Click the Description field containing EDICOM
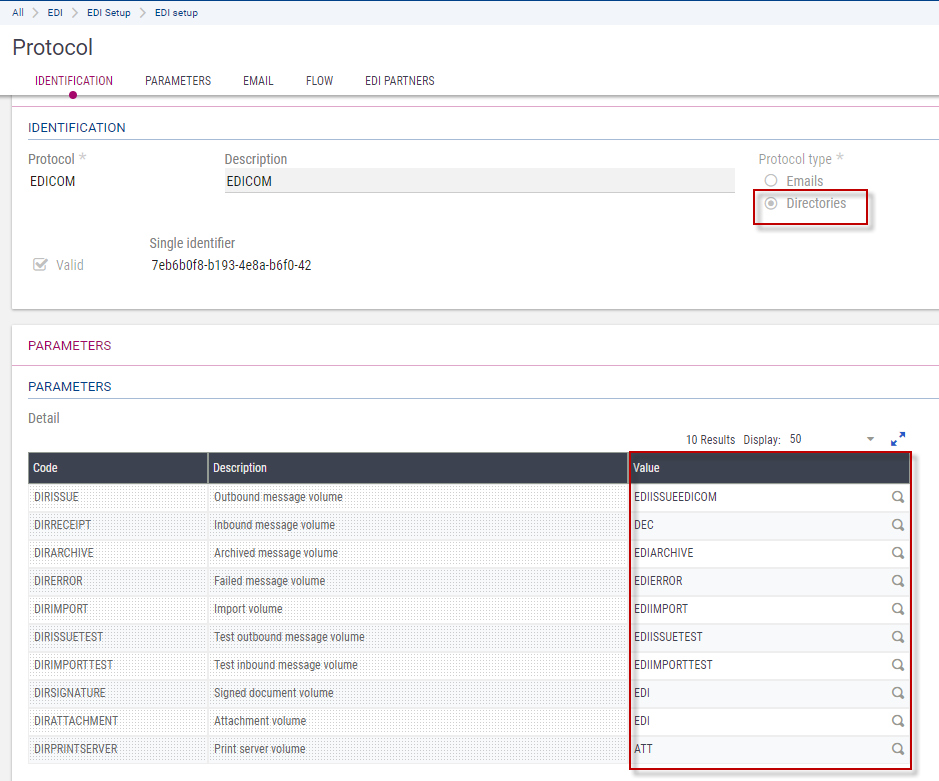The width and height of the screenshot is (939, 781). tap(479, 181)
